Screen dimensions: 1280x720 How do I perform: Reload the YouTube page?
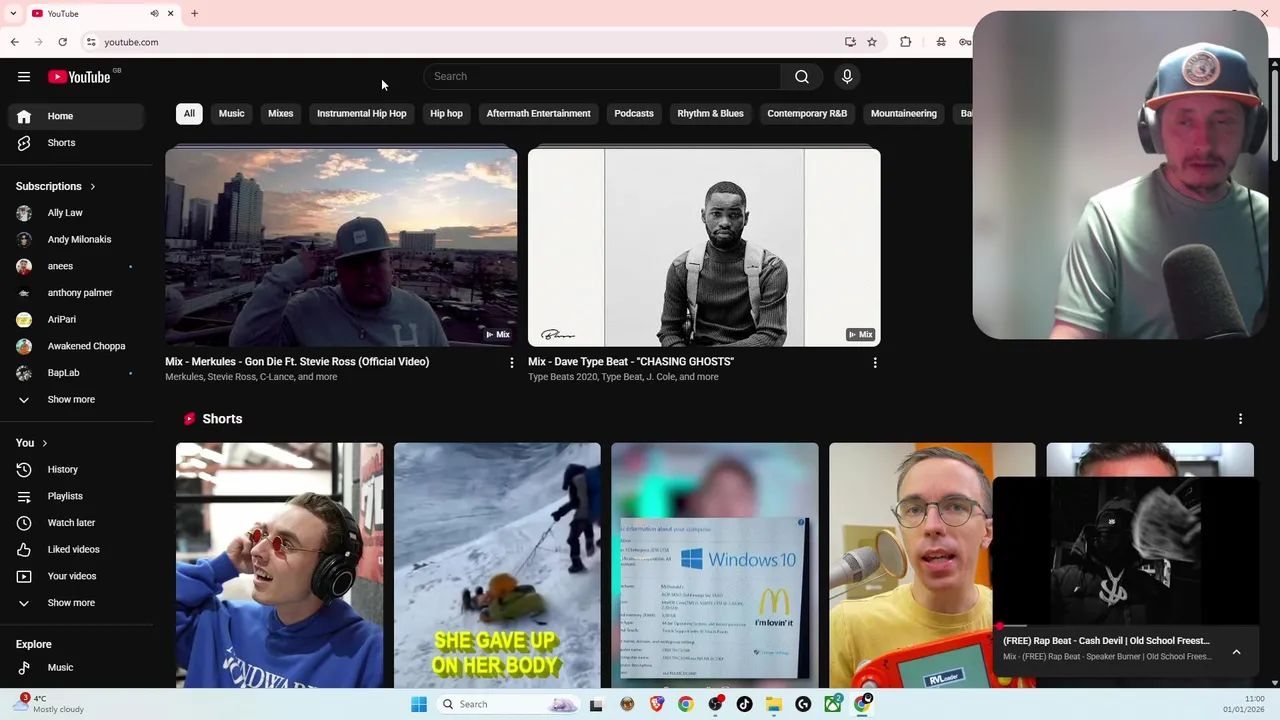[x=62, y=42]
